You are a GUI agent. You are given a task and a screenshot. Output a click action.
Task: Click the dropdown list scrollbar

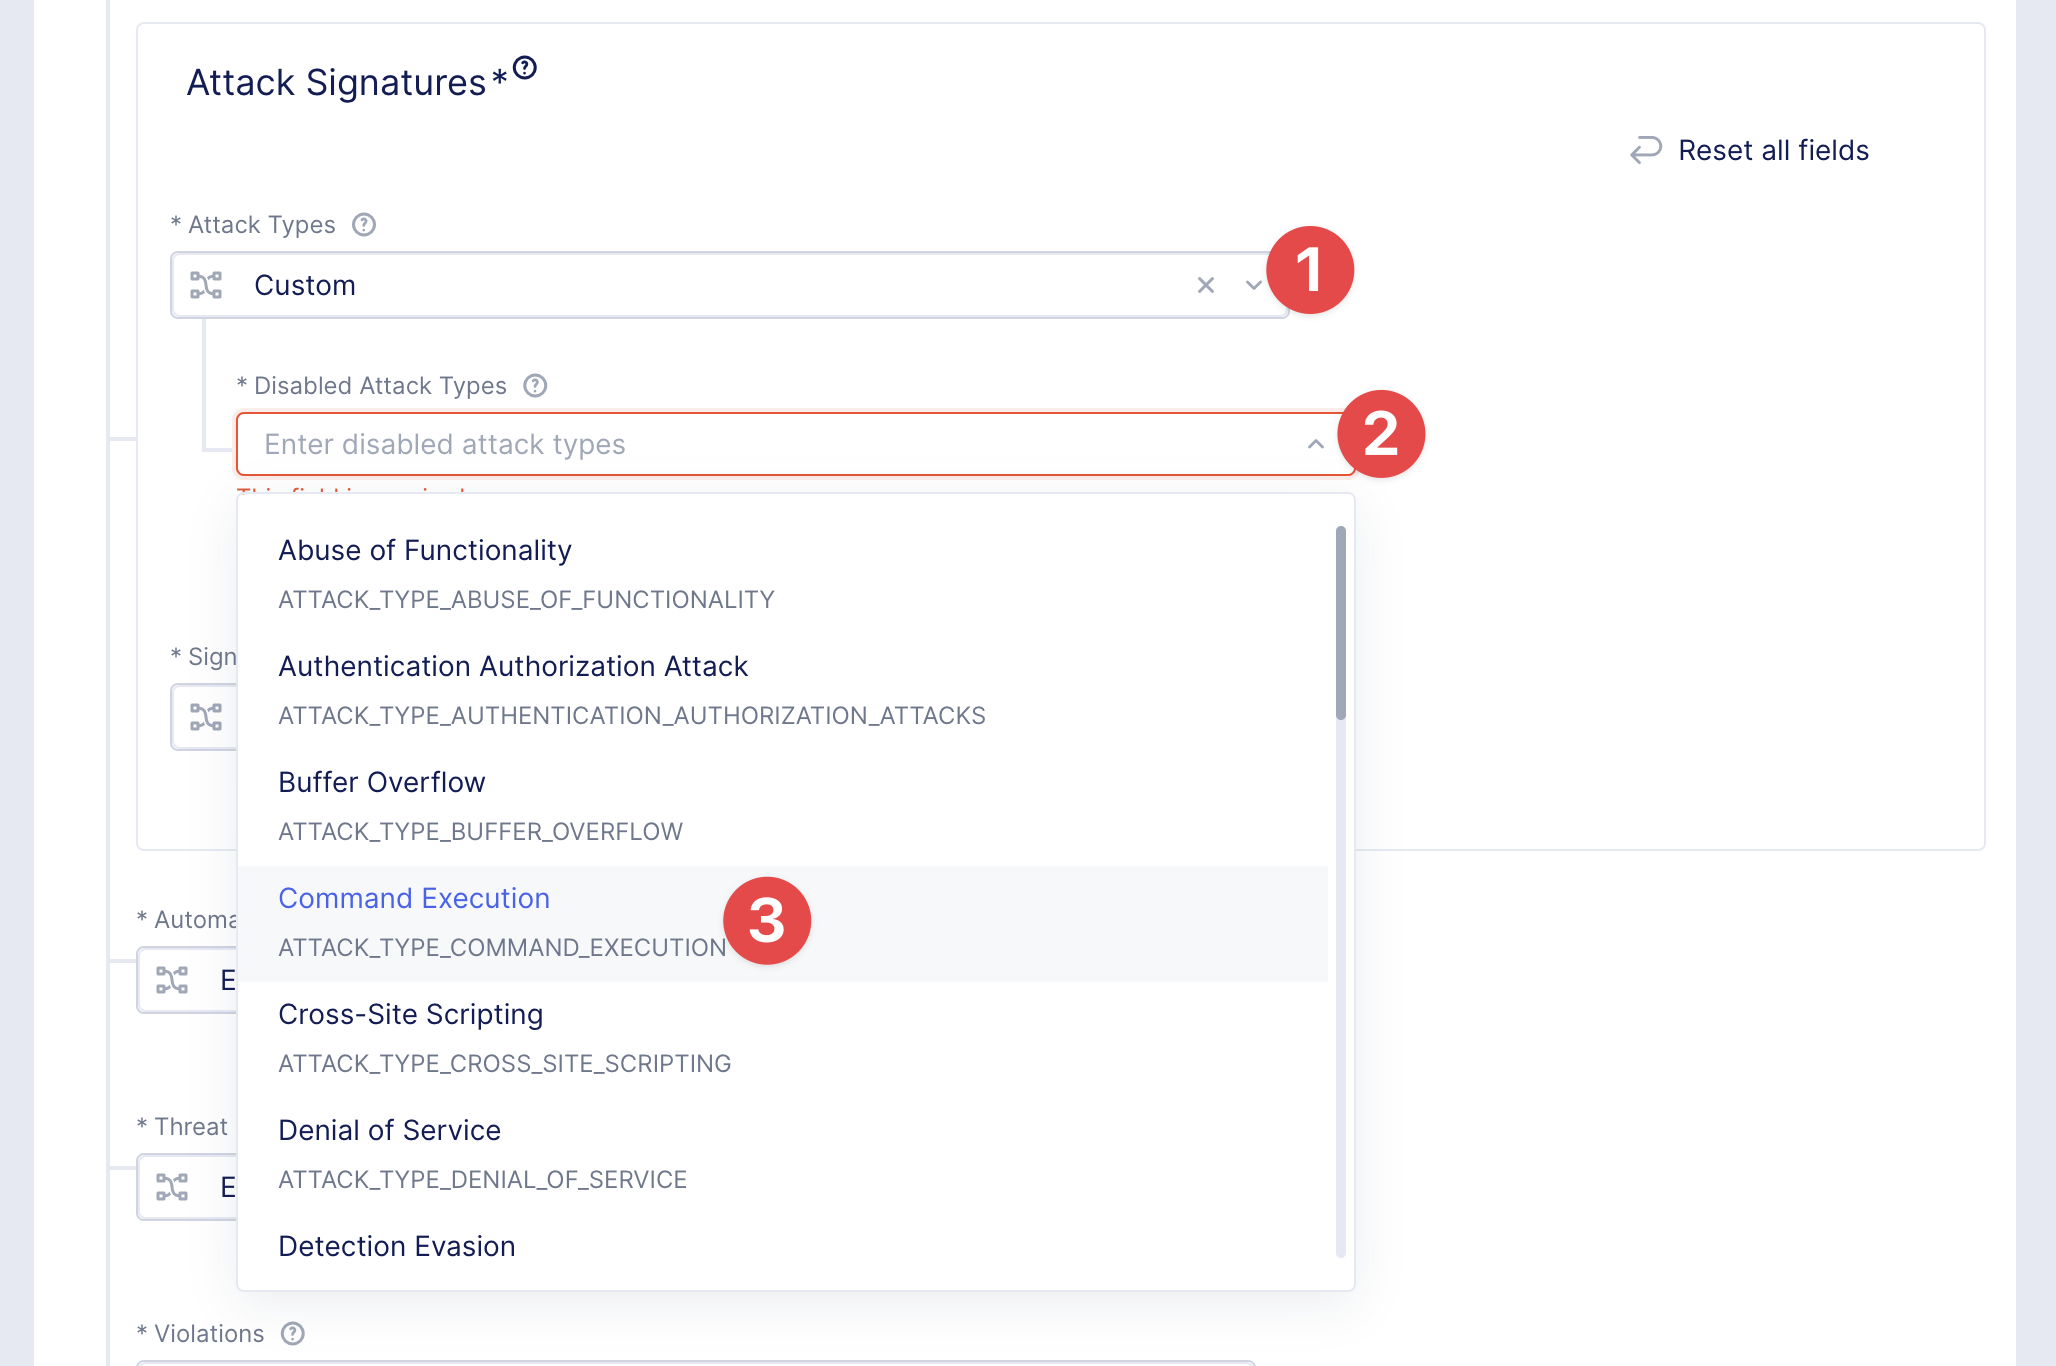[x=1340, y=622]
